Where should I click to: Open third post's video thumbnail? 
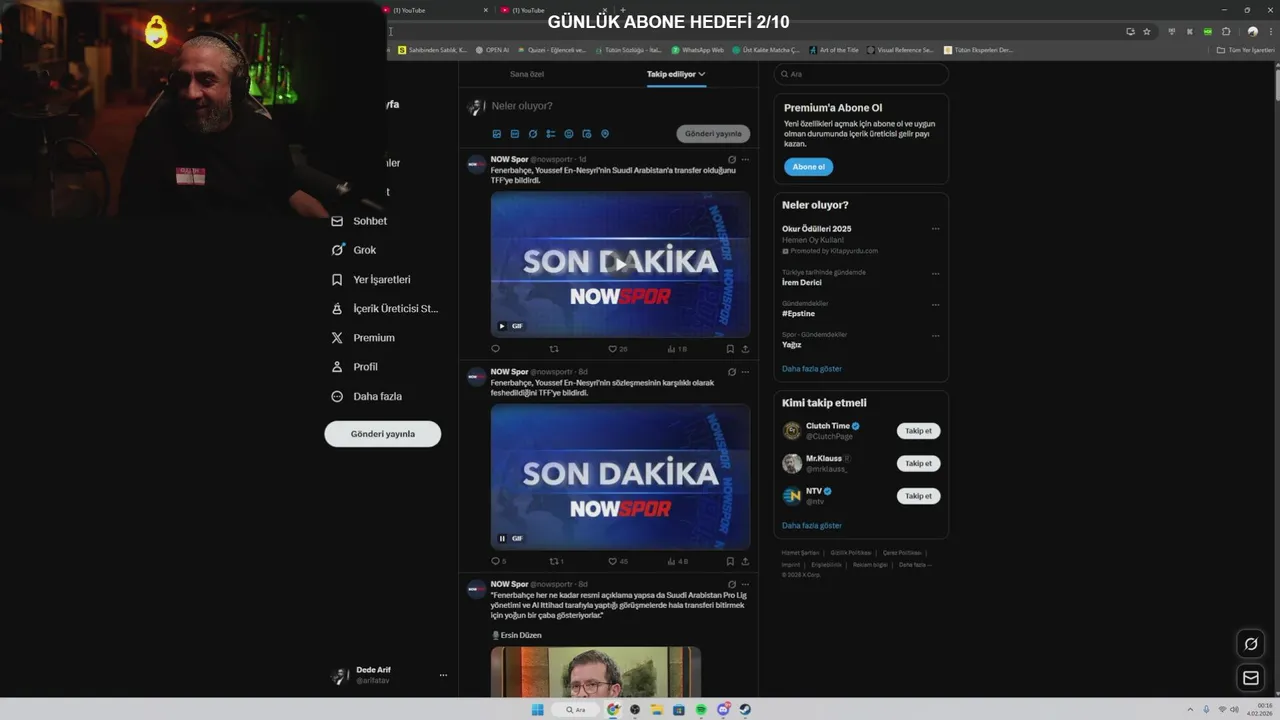pos(595,672)
